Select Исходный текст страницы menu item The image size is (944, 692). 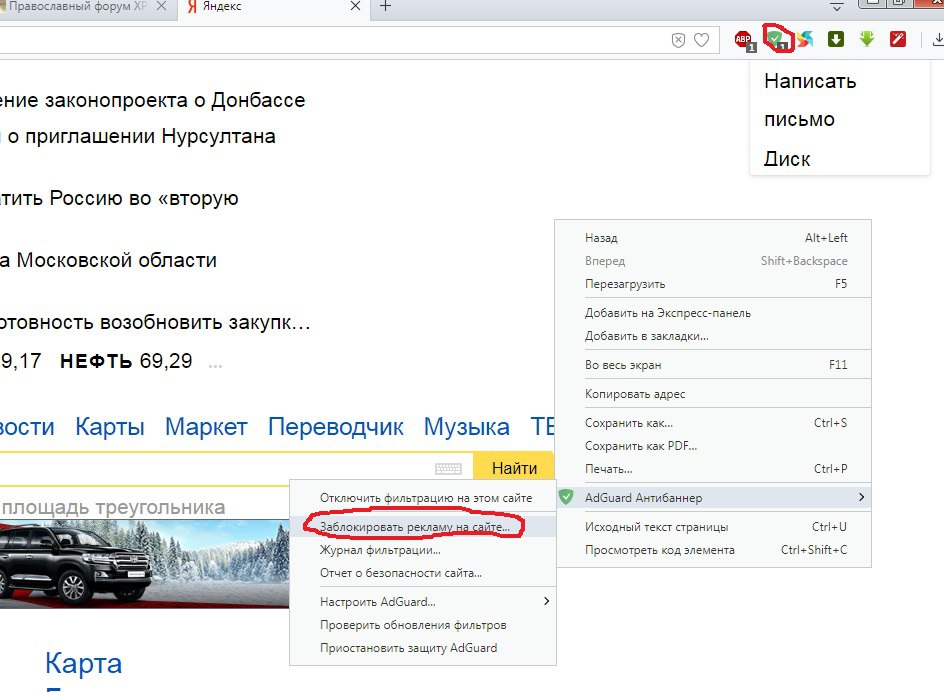[715, 526]
